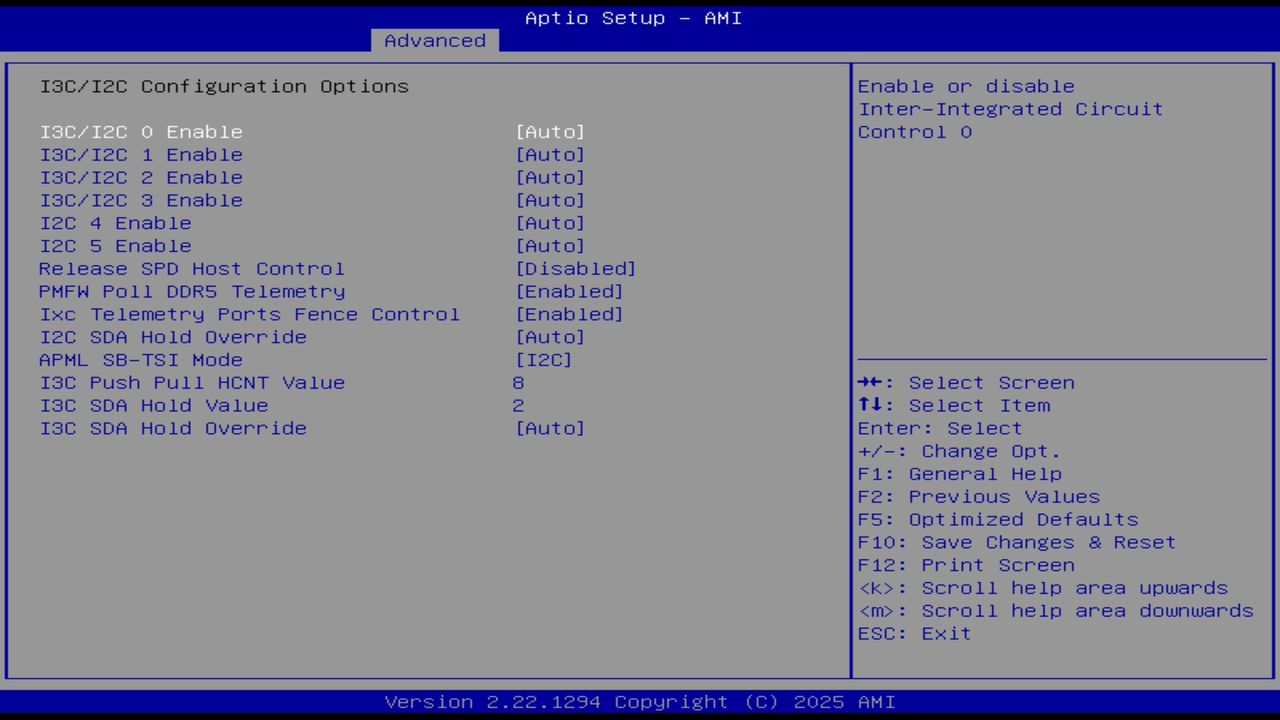Open the I3C/I2C 0 Enable option

tap(140, 131)
